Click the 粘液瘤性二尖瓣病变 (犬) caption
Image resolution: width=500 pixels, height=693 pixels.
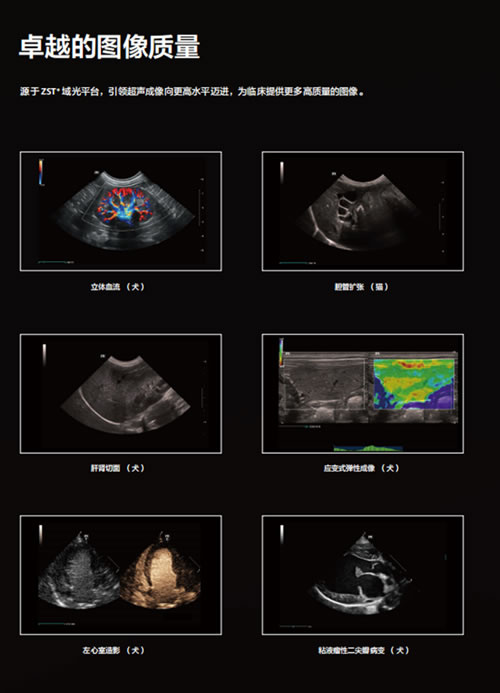click(x=363, y=650)
